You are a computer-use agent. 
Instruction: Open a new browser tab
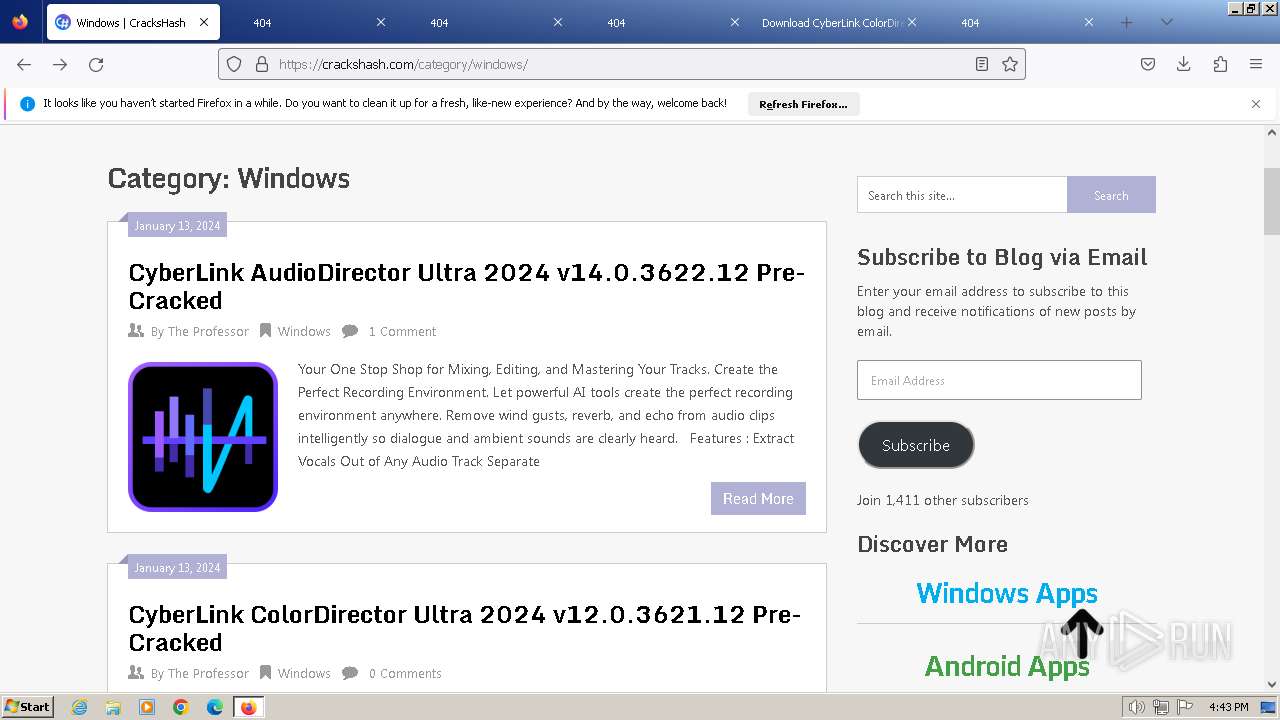1127,22
